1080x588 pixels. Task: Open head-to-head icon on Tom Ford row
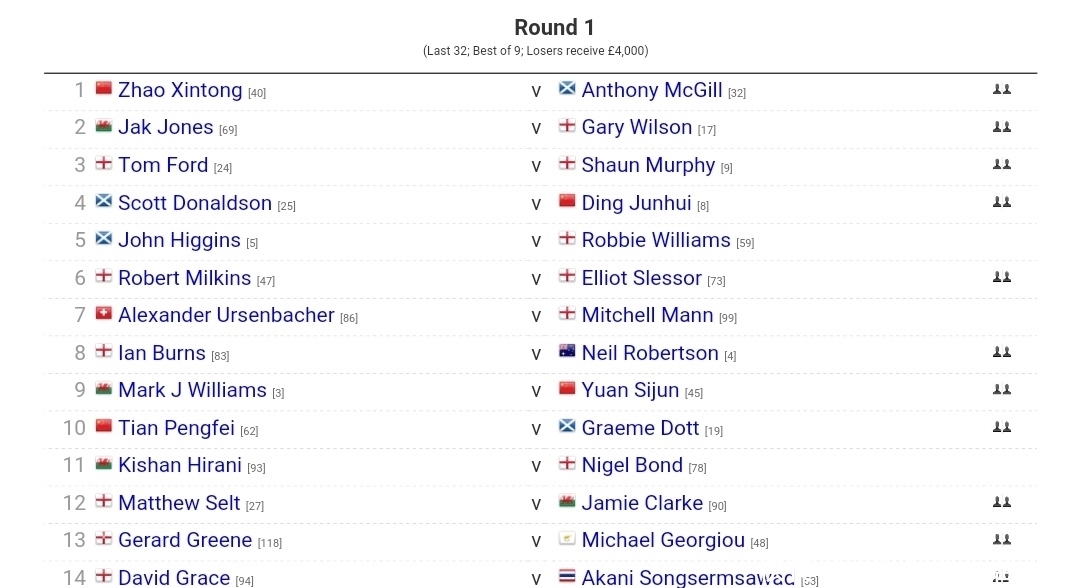tap(1001, 165)
